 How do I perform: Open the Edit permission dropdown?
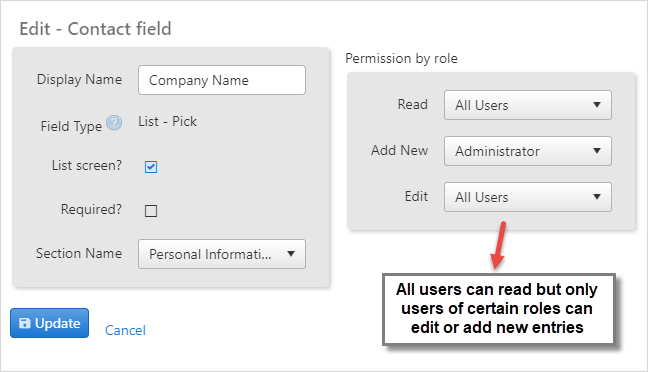(x=528, y=197)
